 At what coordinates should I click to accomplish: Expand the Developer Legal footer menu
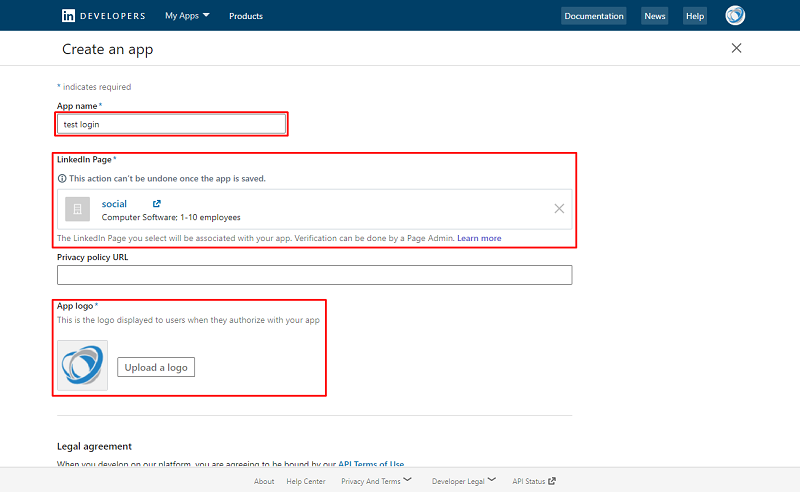tap(463, 481)
